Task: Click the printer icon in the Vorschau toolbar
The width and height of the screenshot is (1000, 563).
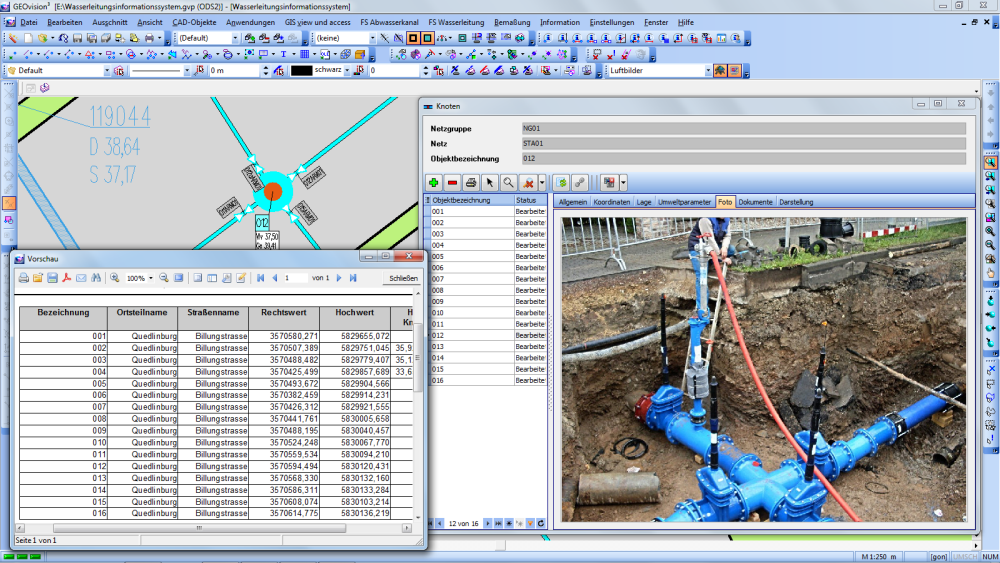Action: [24, 278]
